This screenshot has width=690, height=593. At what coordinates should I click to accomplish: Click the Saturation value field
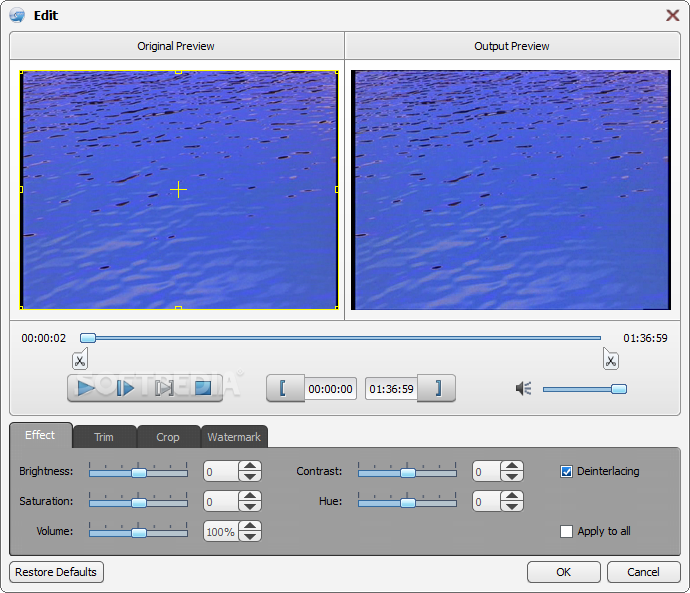(x=221, y=501)
